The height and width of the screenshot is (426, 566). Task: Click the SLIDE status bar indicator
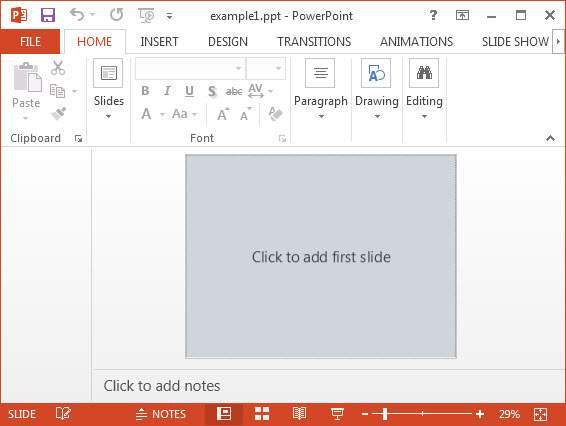[x=22, y=414]
